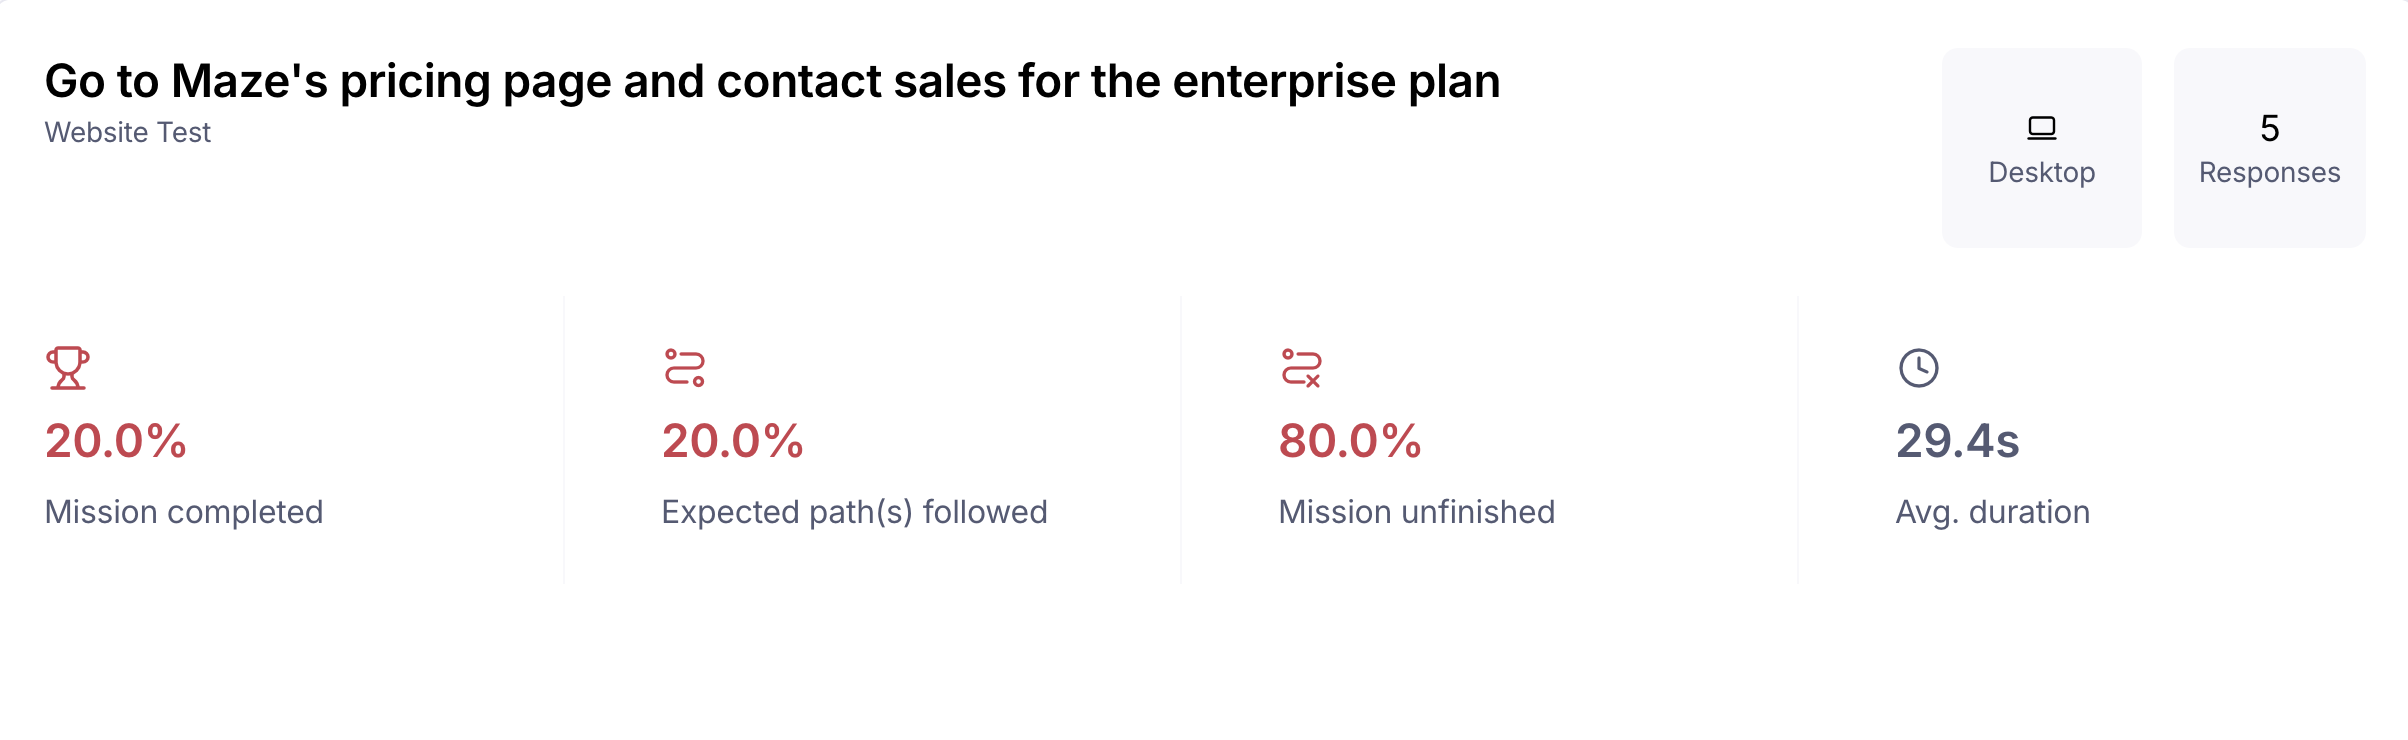Click the empty bottom area of the Responses card
Image resolution: width=2408 pixels, height=740 pixels.
2270,220
